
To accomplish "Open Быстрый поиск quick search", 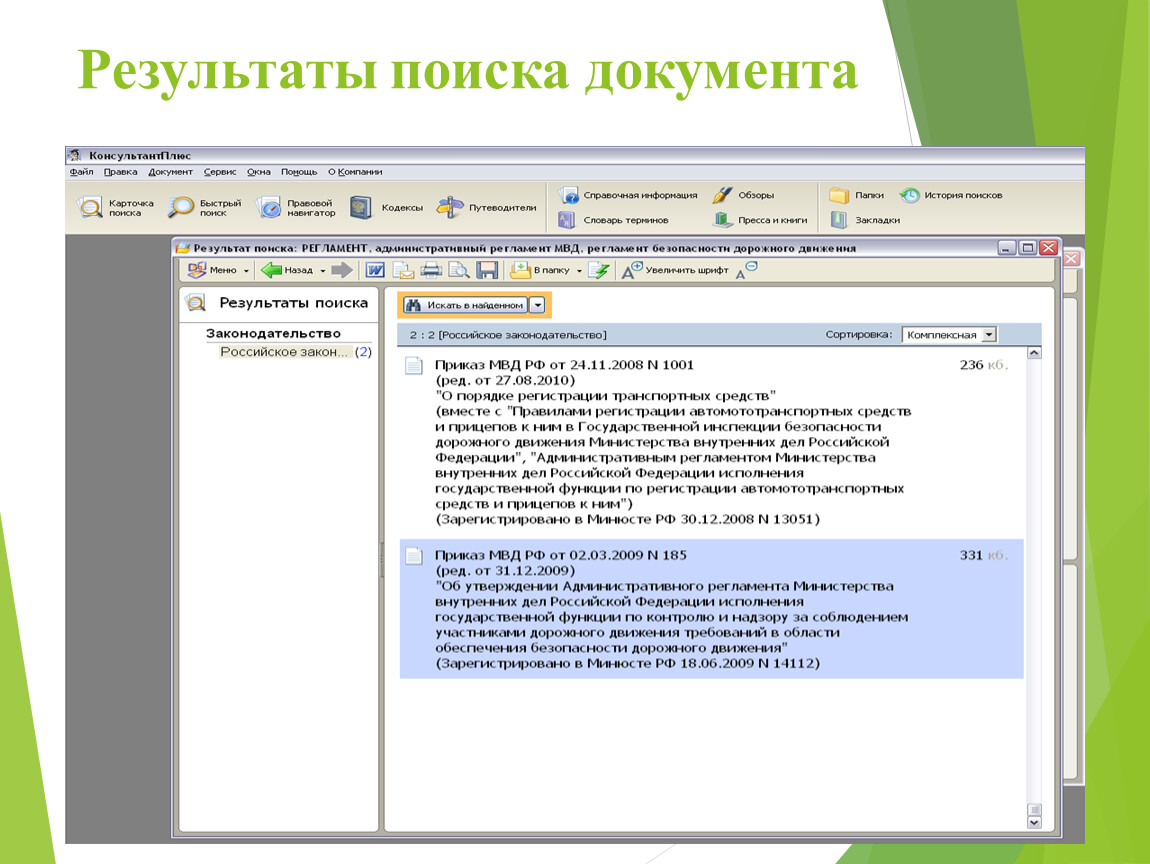I will tap(204, 208).
